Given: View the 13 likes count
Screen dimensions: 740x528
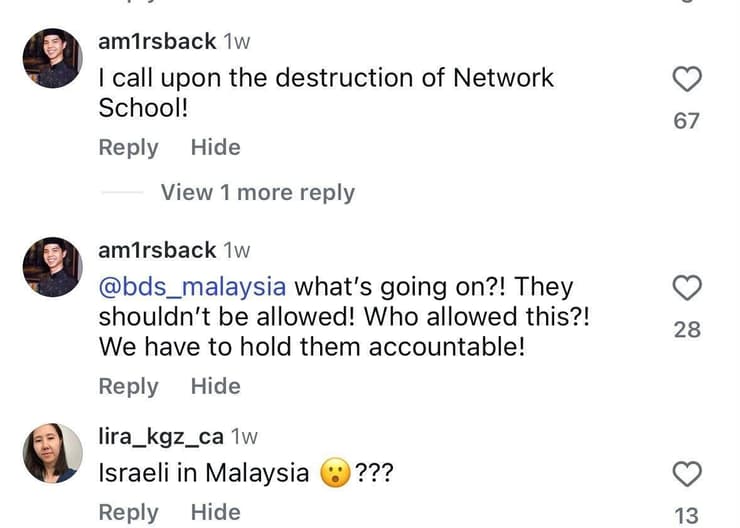Looking at the screenshot, I should (x=686, y=516).
